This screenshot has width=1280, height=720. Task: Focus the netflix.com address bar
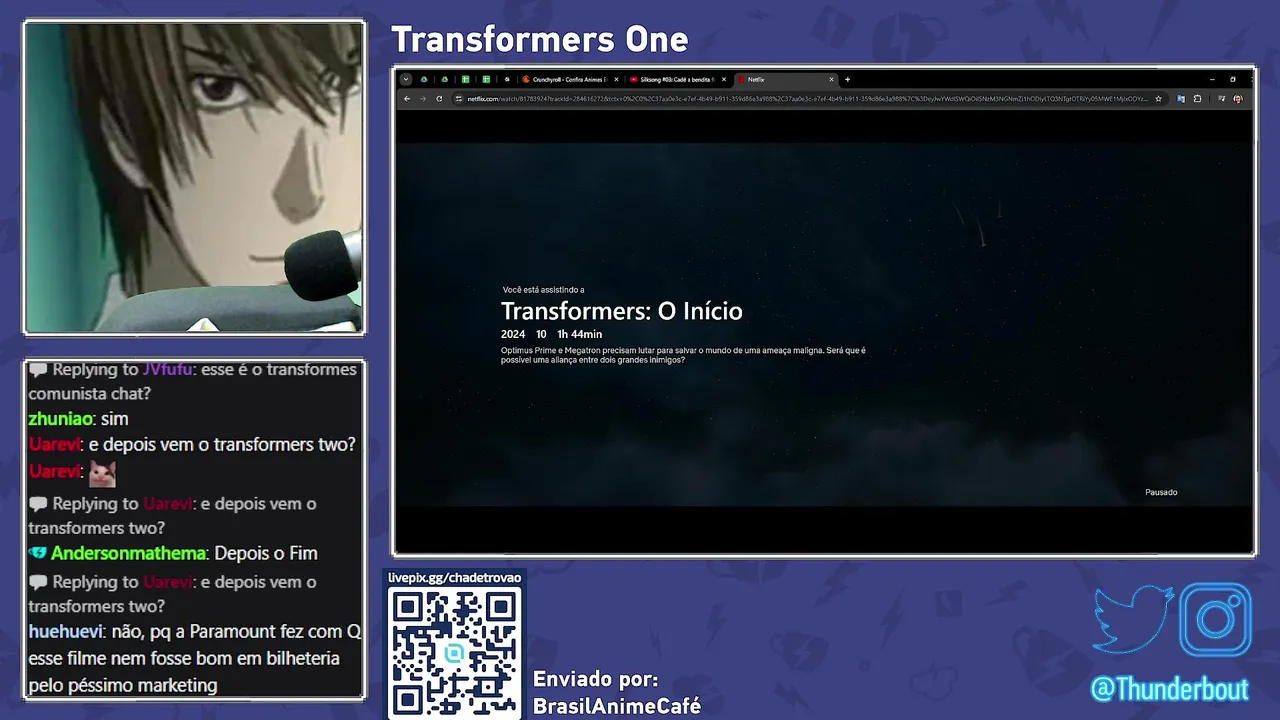pyautogui.click(x=808, y=99)
